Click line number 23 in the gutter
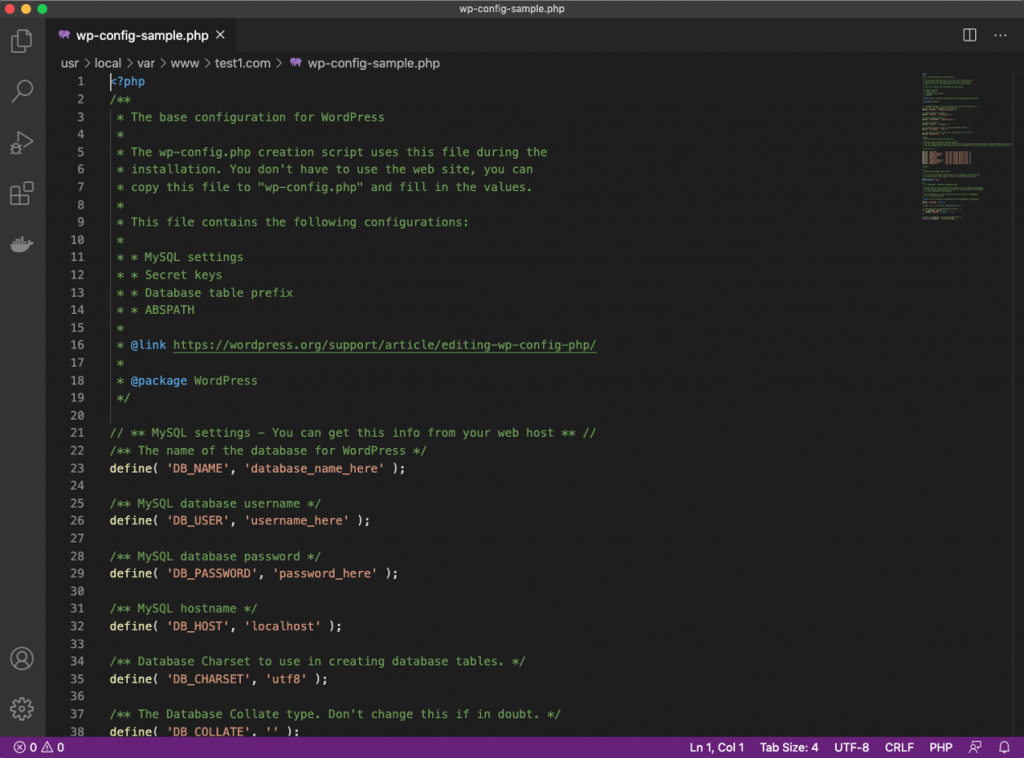The height and width of the screenshot is (758, 1024). tap(77, 468)
